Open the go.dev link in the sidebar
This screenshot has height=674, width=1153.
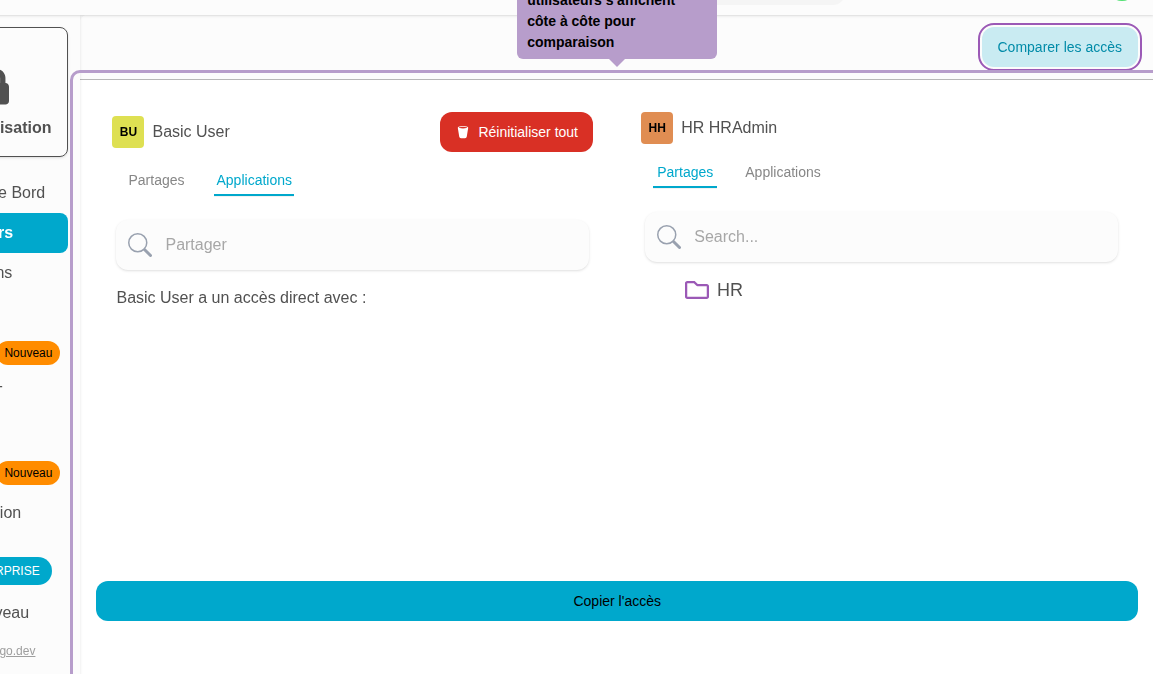[18, 650]
